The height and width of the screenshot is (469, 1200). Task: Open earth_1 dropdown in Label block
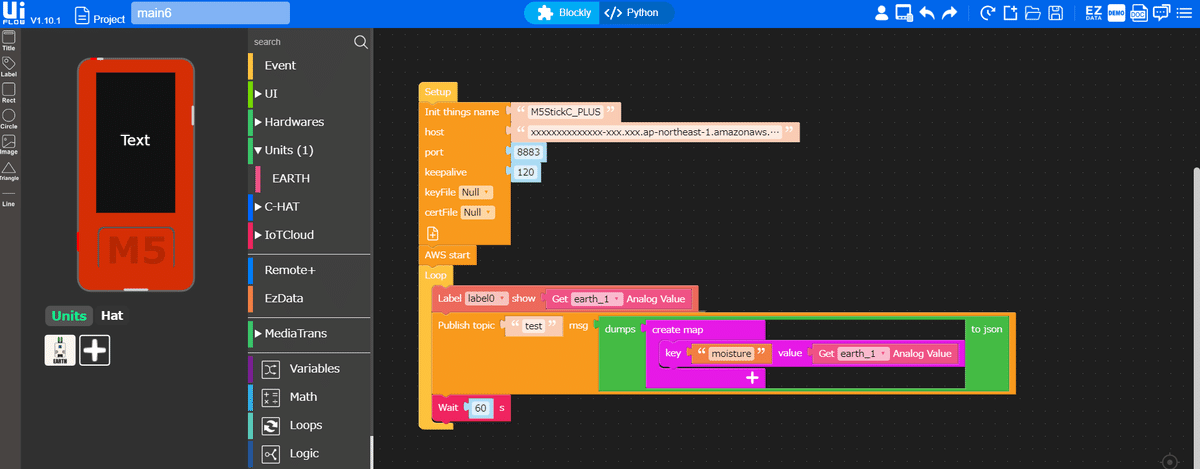pyautogui.click(x=597, y=298)
